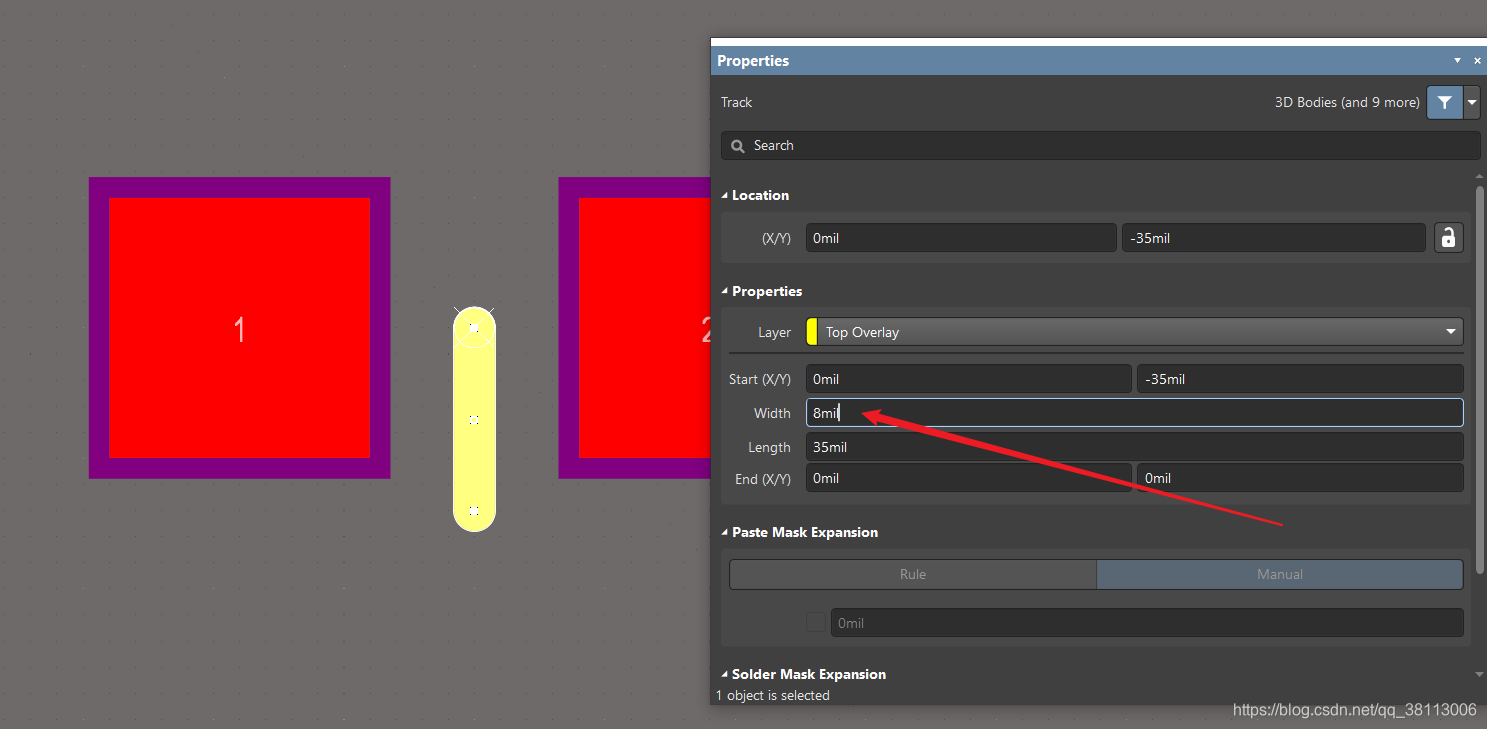Click the Location Y field -35mil
The image size is (1487, 729).
click(1274, 238)
